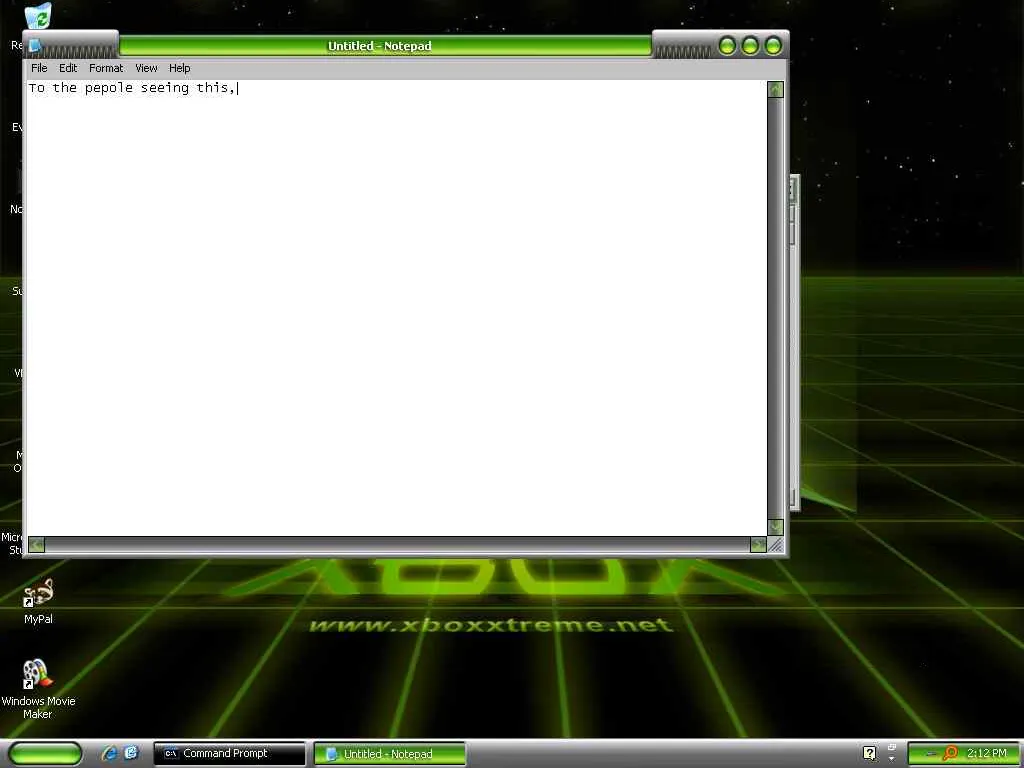Image resolution: width=1024 pixels, height=768 pixels.
Task: Click the small taskbar toolbar icon above the down arrow
Action: coord(891,746)
